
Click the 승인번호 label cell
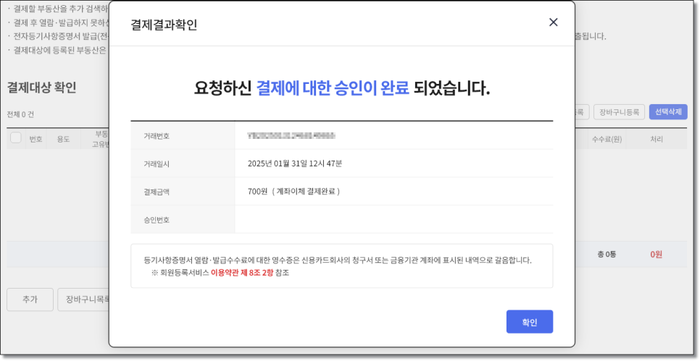[x=183, y=220]
